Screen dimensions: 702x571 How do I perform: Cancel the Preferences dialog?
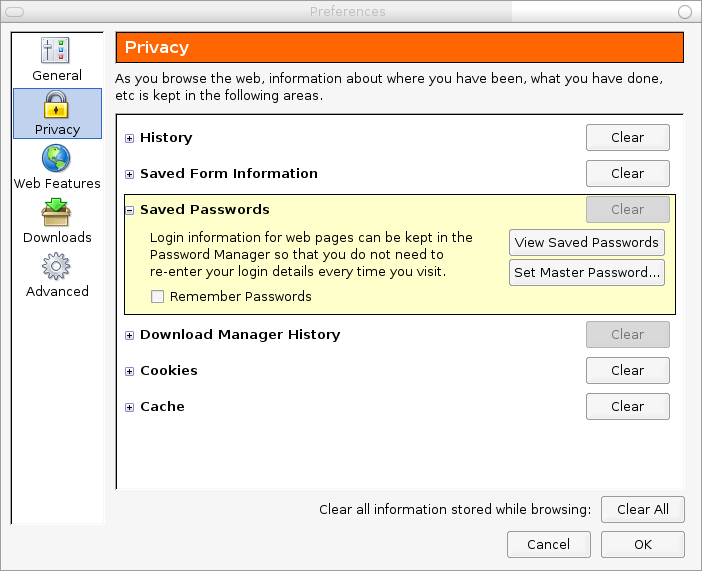coord(548,545)
